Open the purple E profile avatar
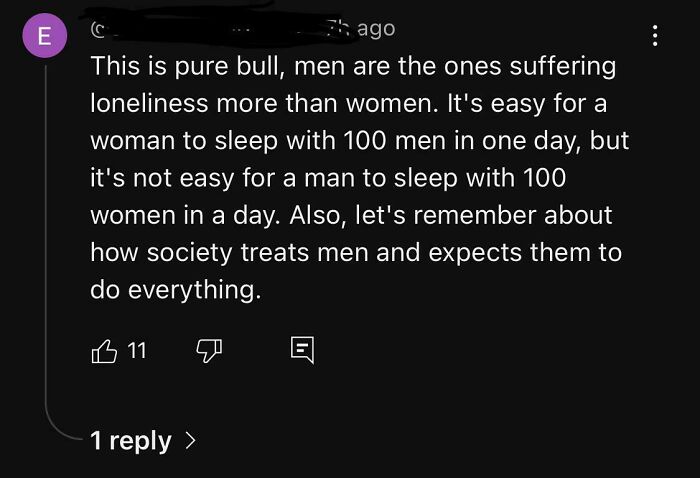This screenshot has height=478, width=700. click(41, 36)
